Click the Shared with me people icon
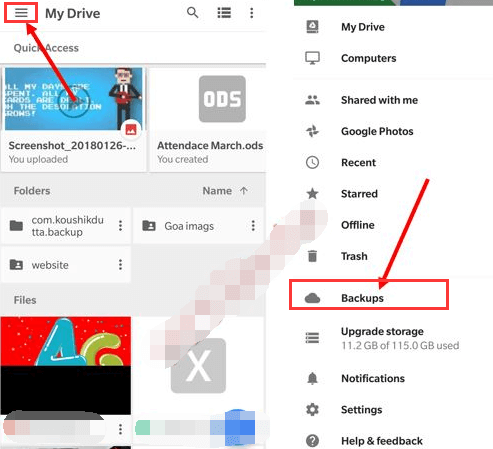493x449 pixels. click(x=312, y=100)
